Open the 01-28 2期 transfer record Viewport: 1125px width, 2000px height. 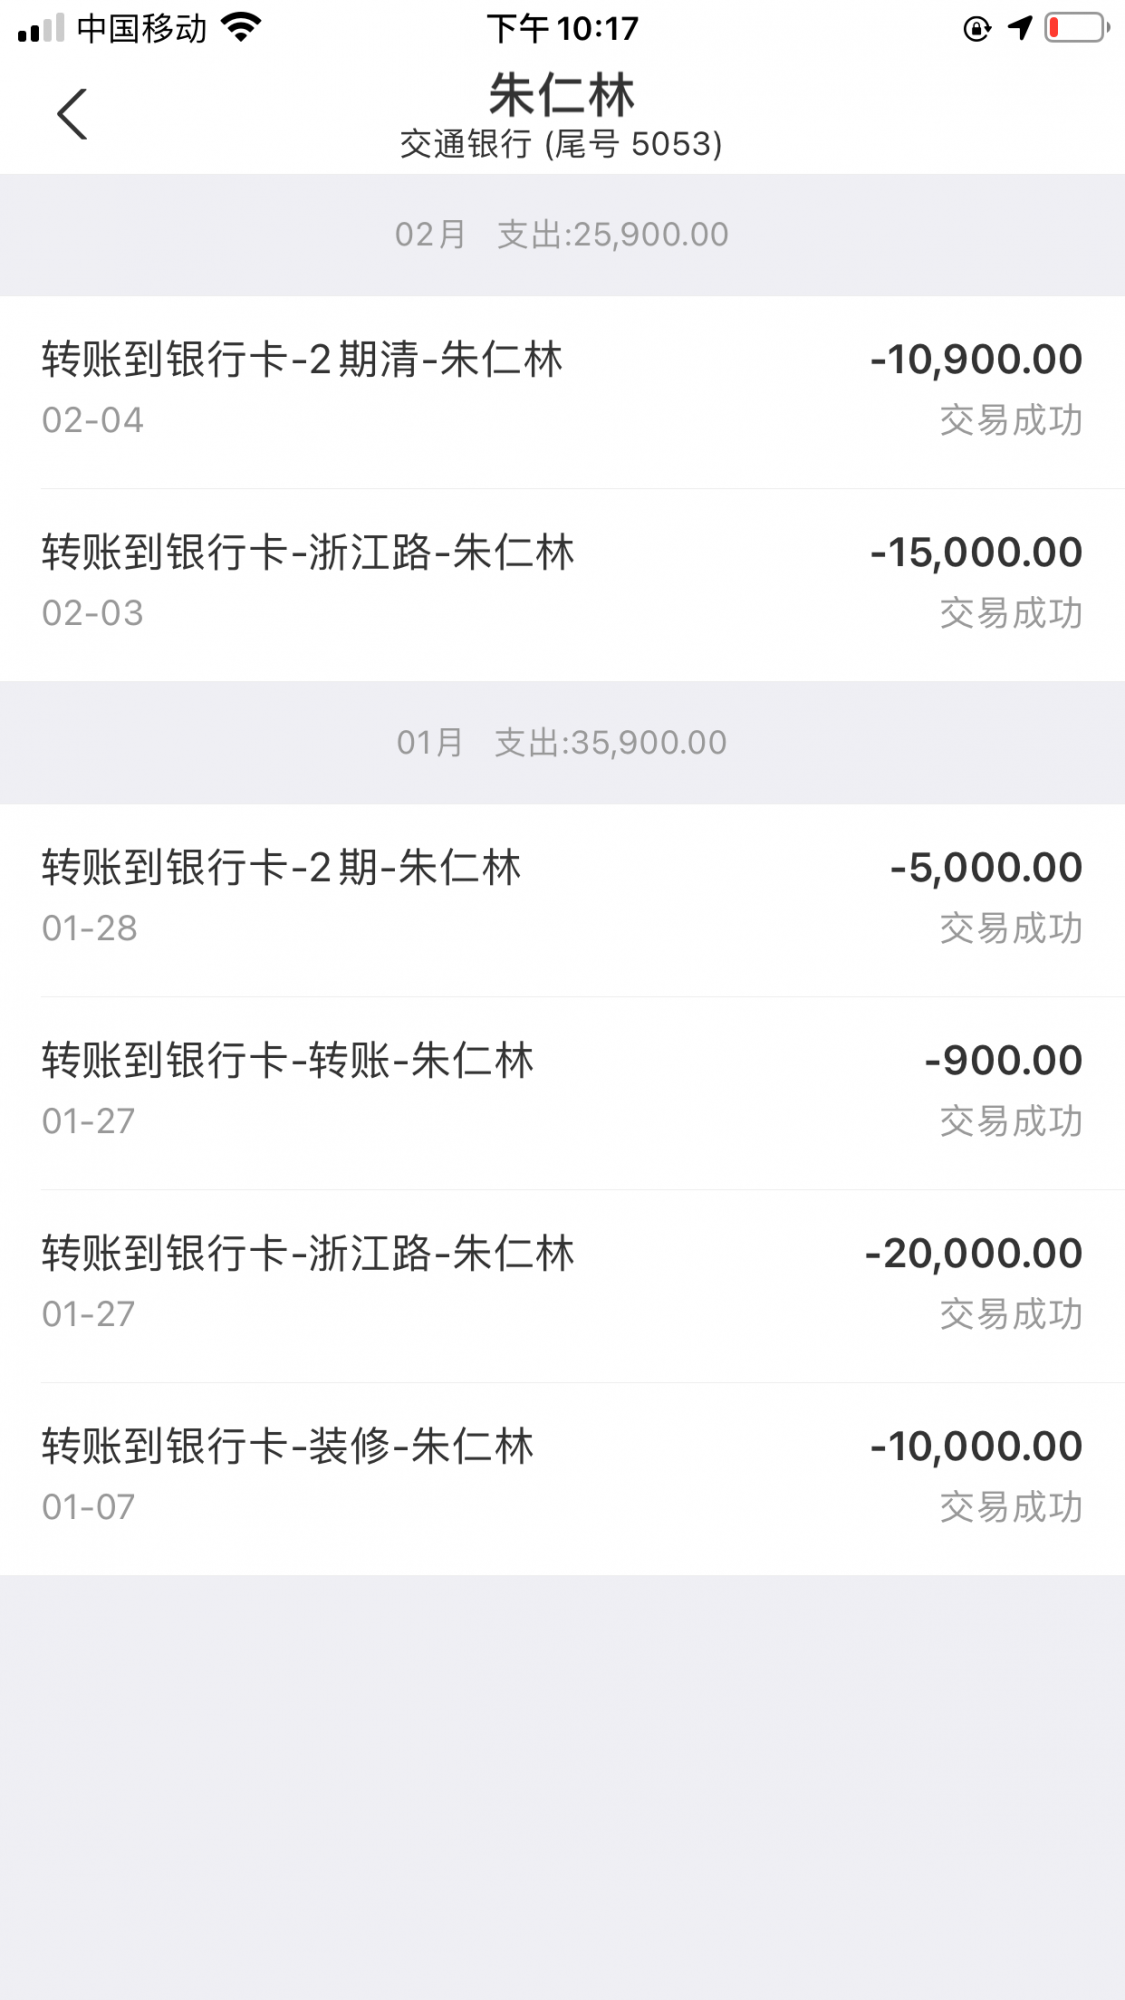[x=562, y=898]
